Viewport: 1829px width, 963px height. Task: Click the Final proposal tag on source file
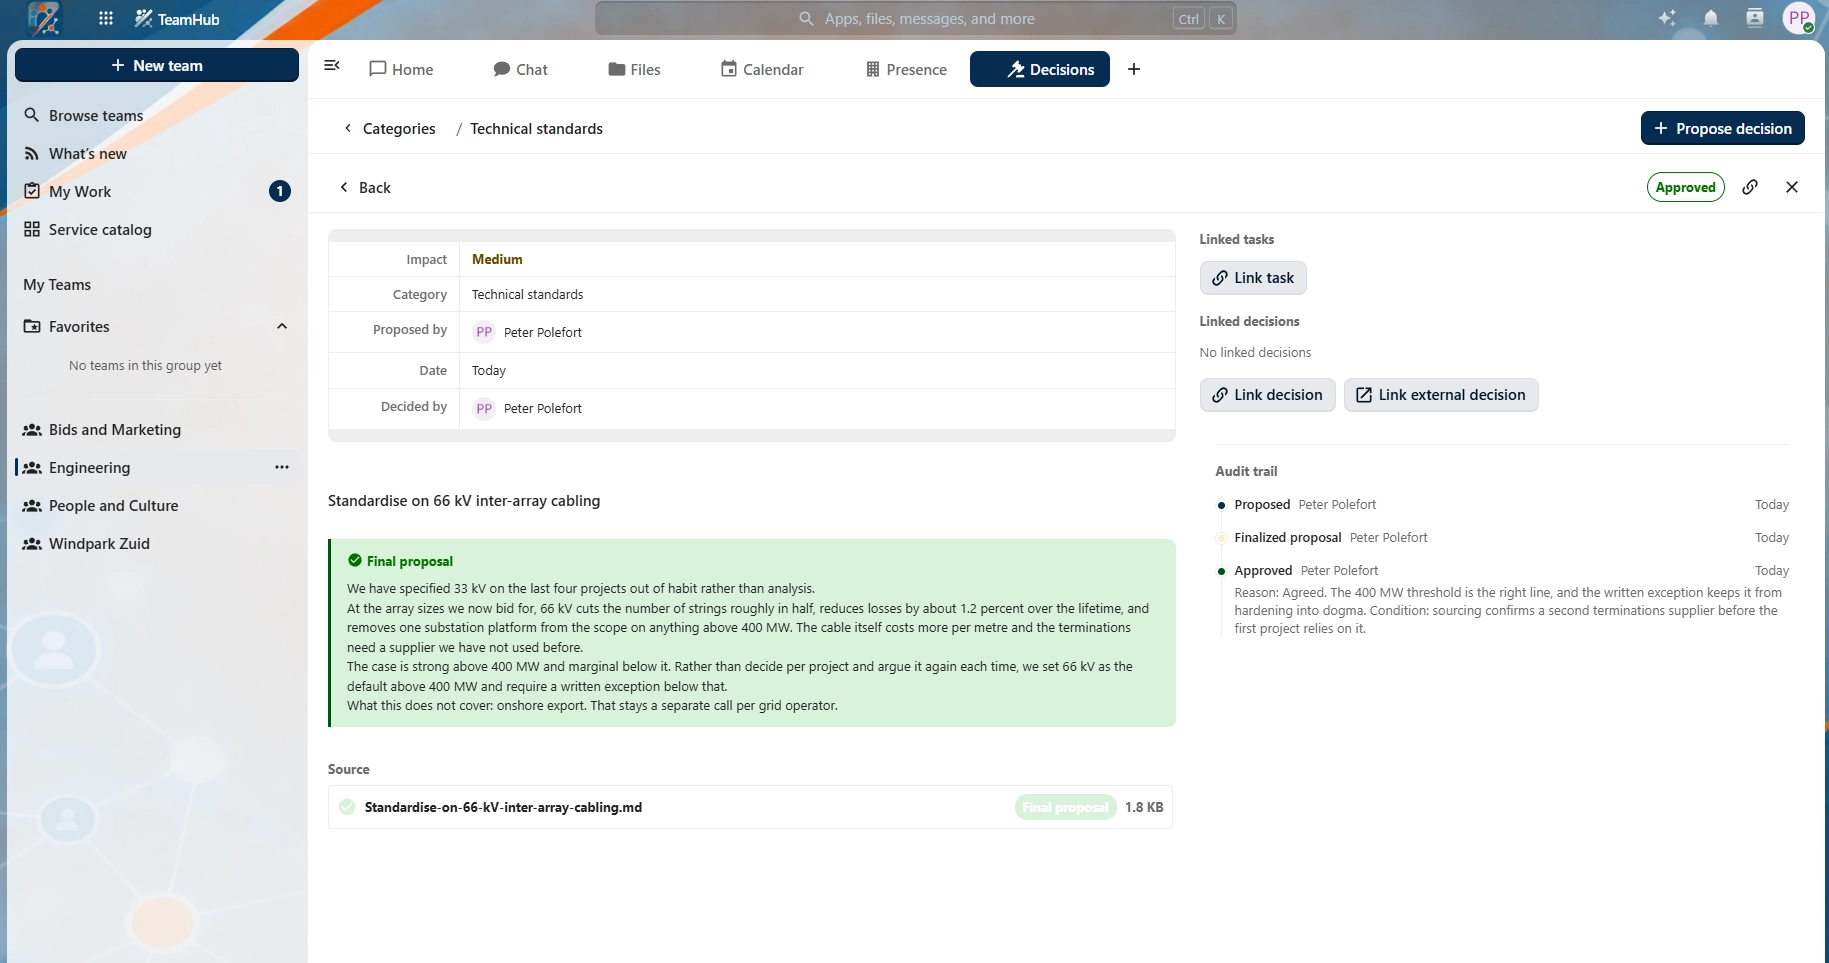coord(1066,807)
